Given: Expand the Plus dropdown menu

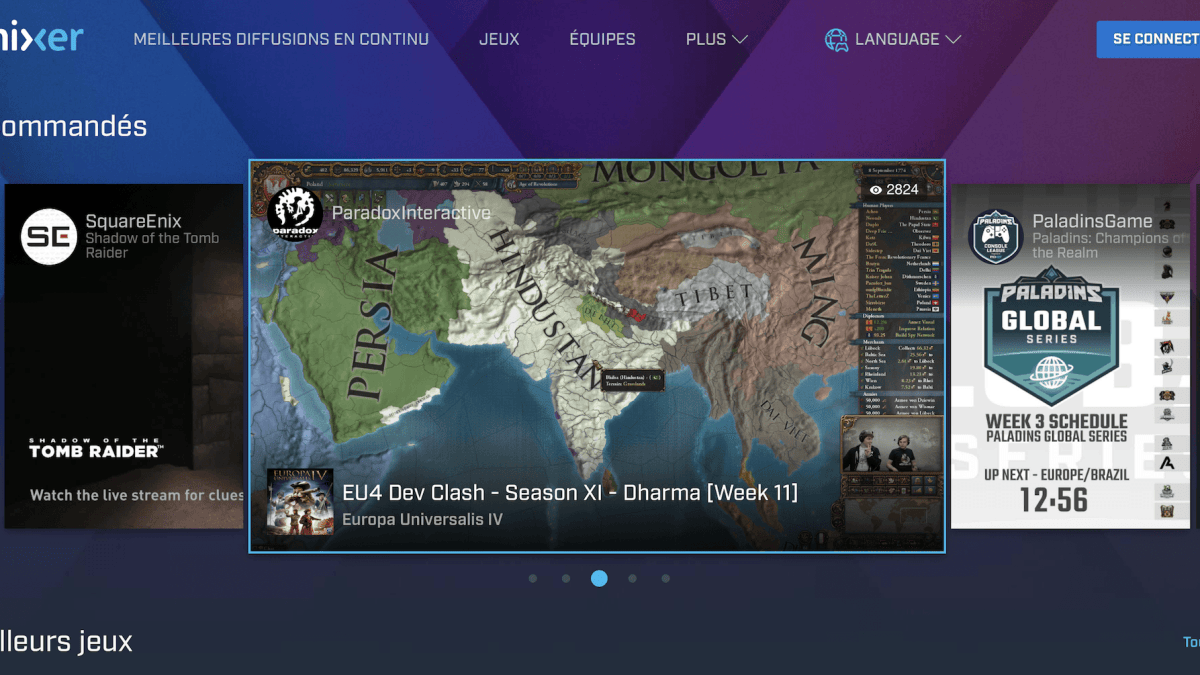Looking at the screenshot, I should point(717,39).
